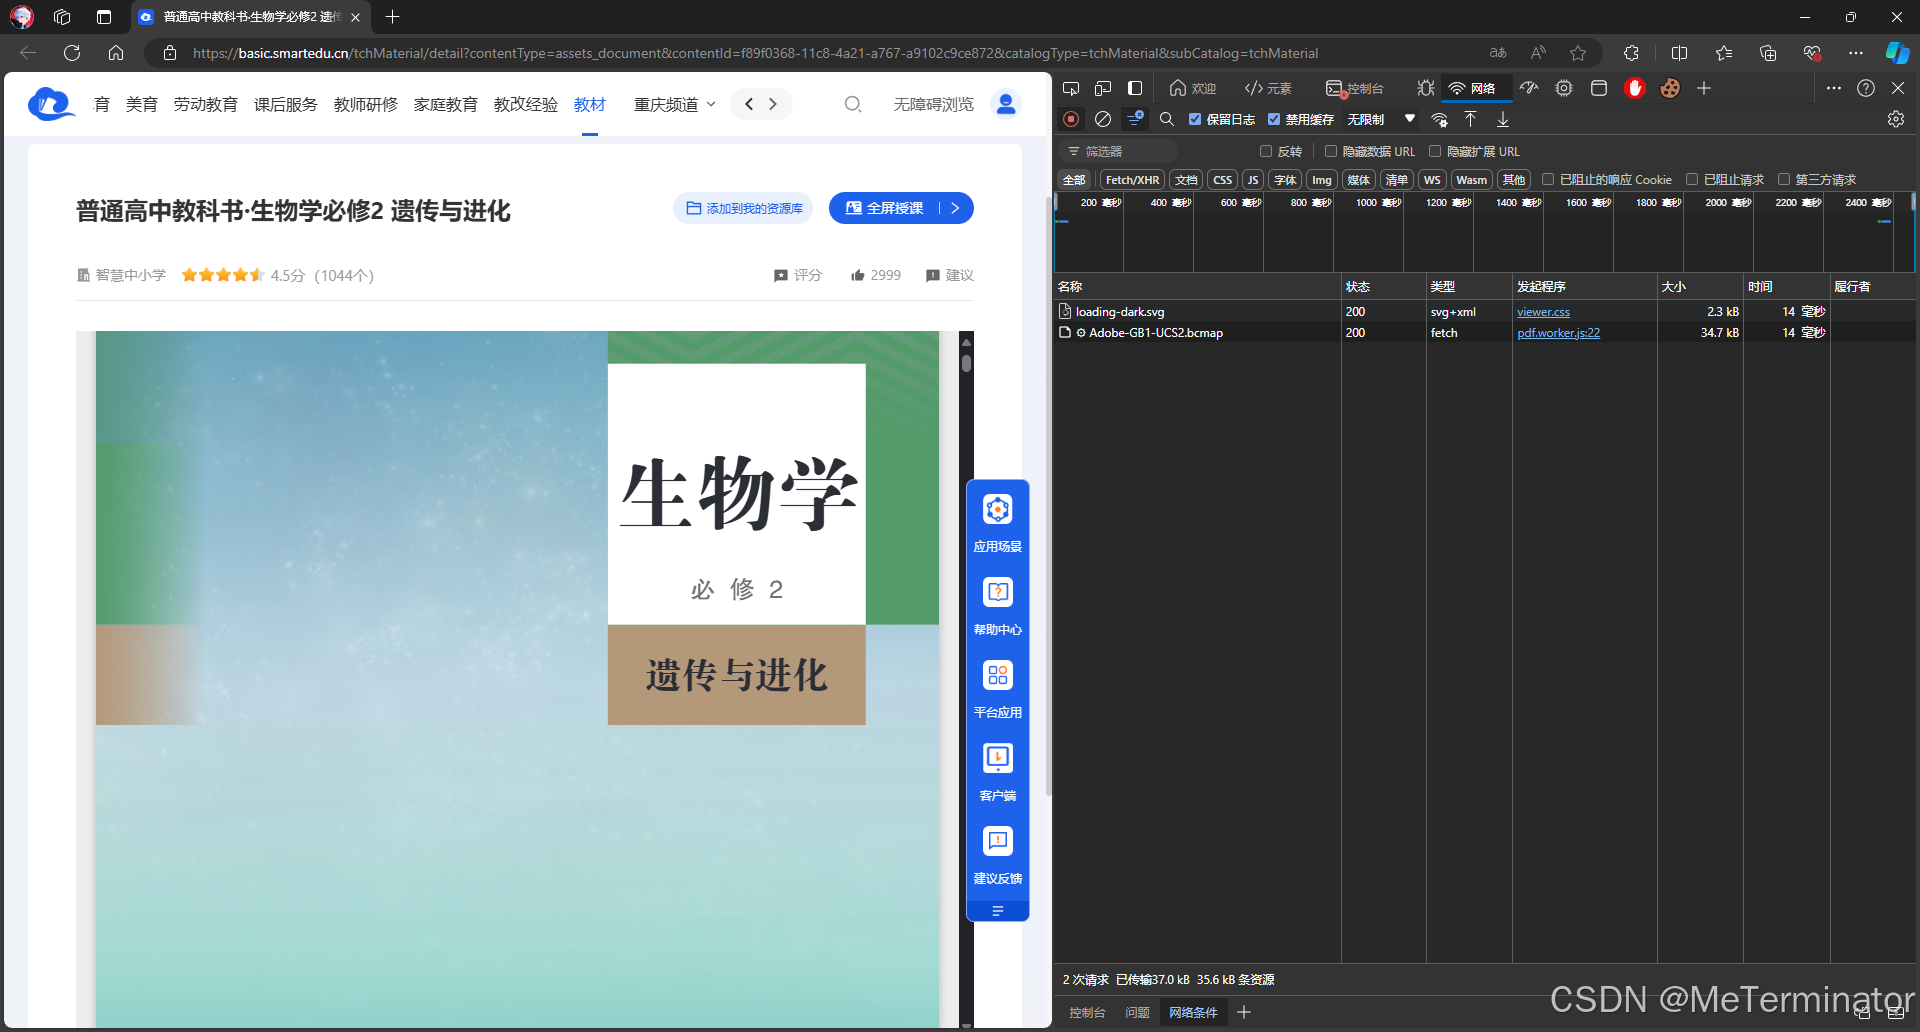Check the 隐藏扩展 URL checkbox
1920x1032 pixels.
[x=1435, y=151]
